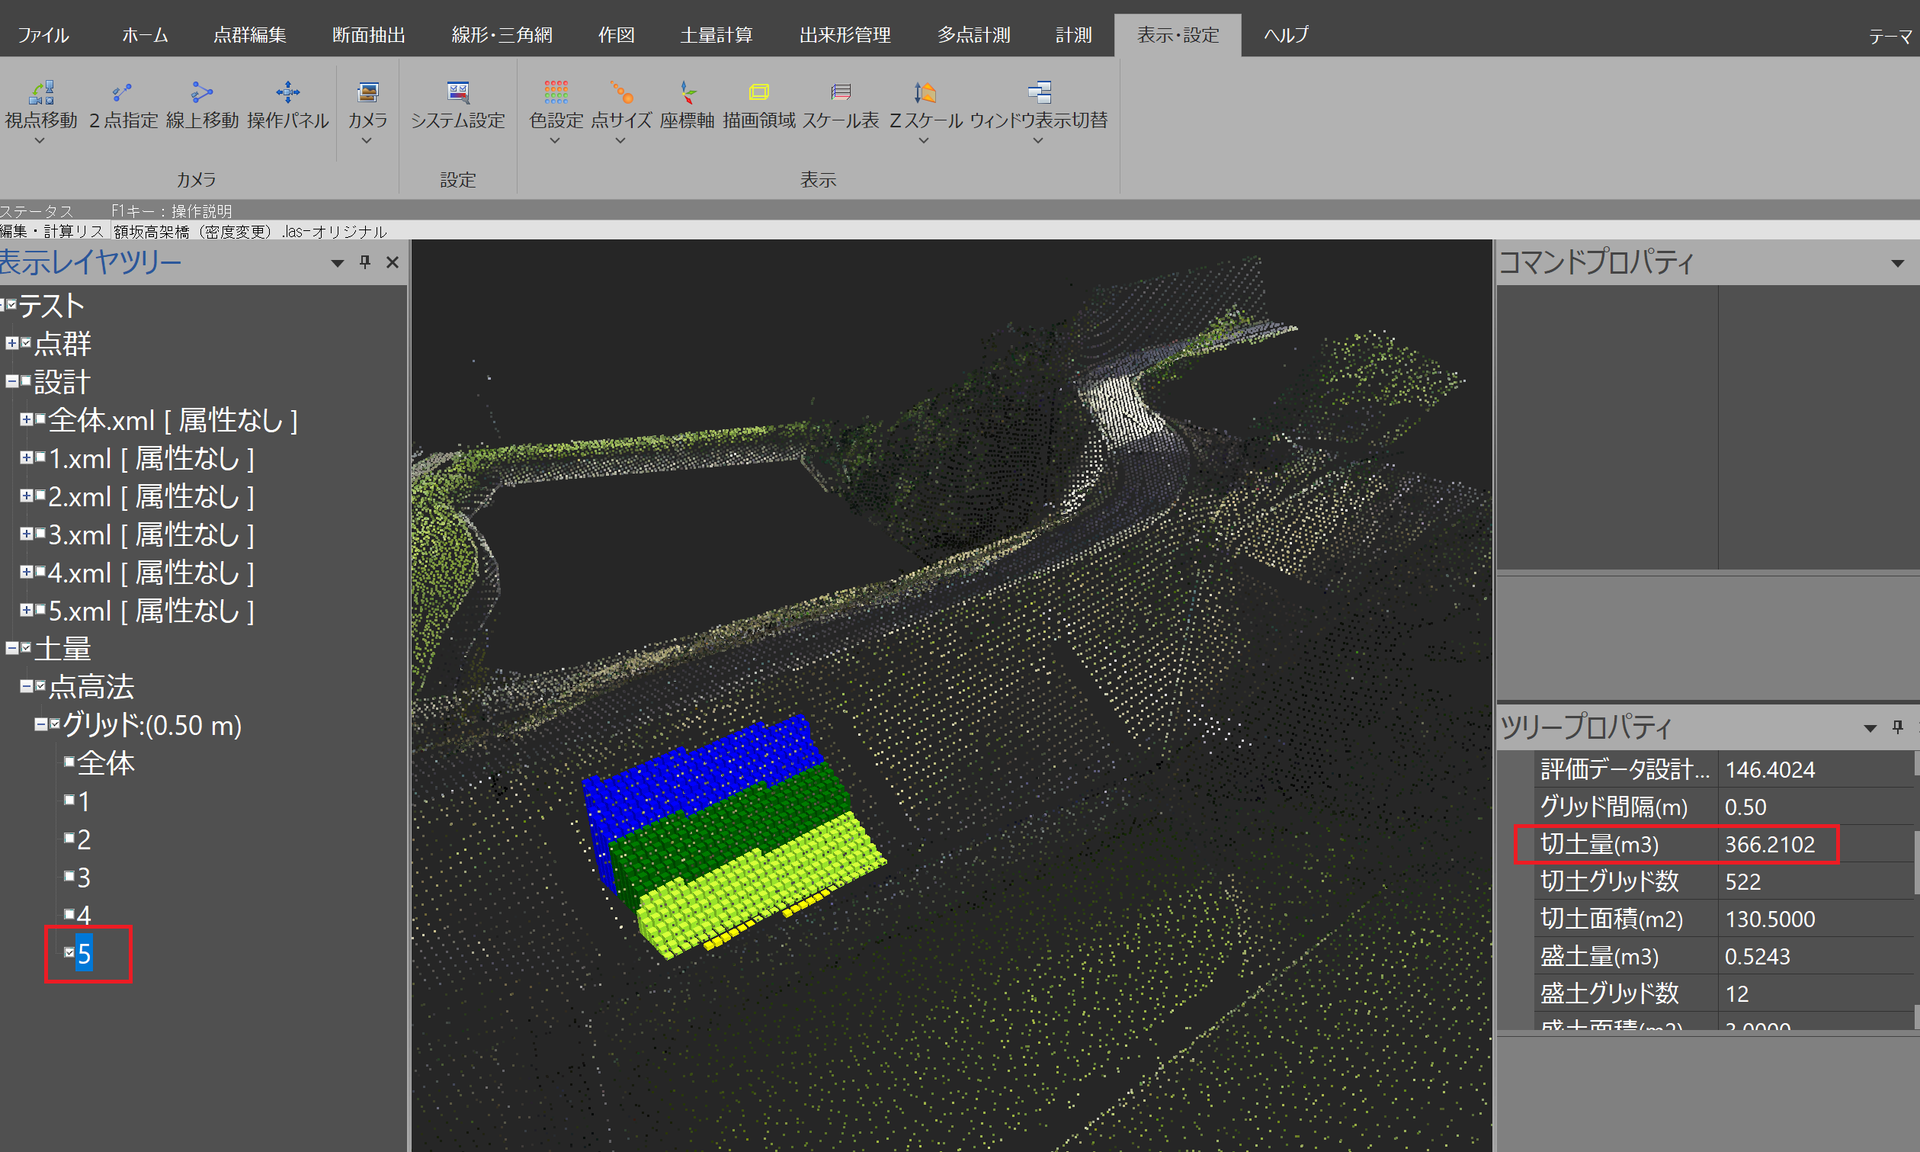1920x1152 pixels.
Task: Open the Zスケール dropdown arrow
Action: pos(924,141)
